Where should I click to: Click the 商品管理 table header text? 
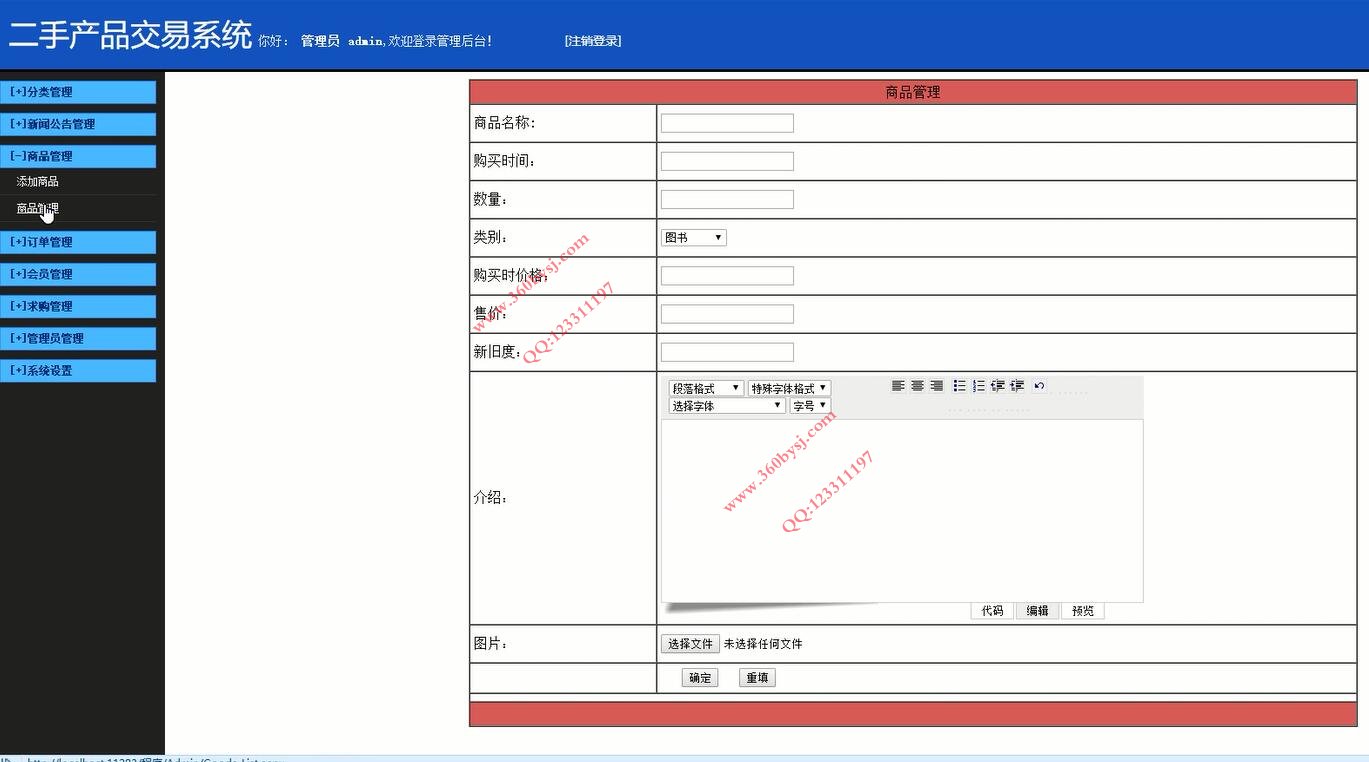click(x=913, y=92)
